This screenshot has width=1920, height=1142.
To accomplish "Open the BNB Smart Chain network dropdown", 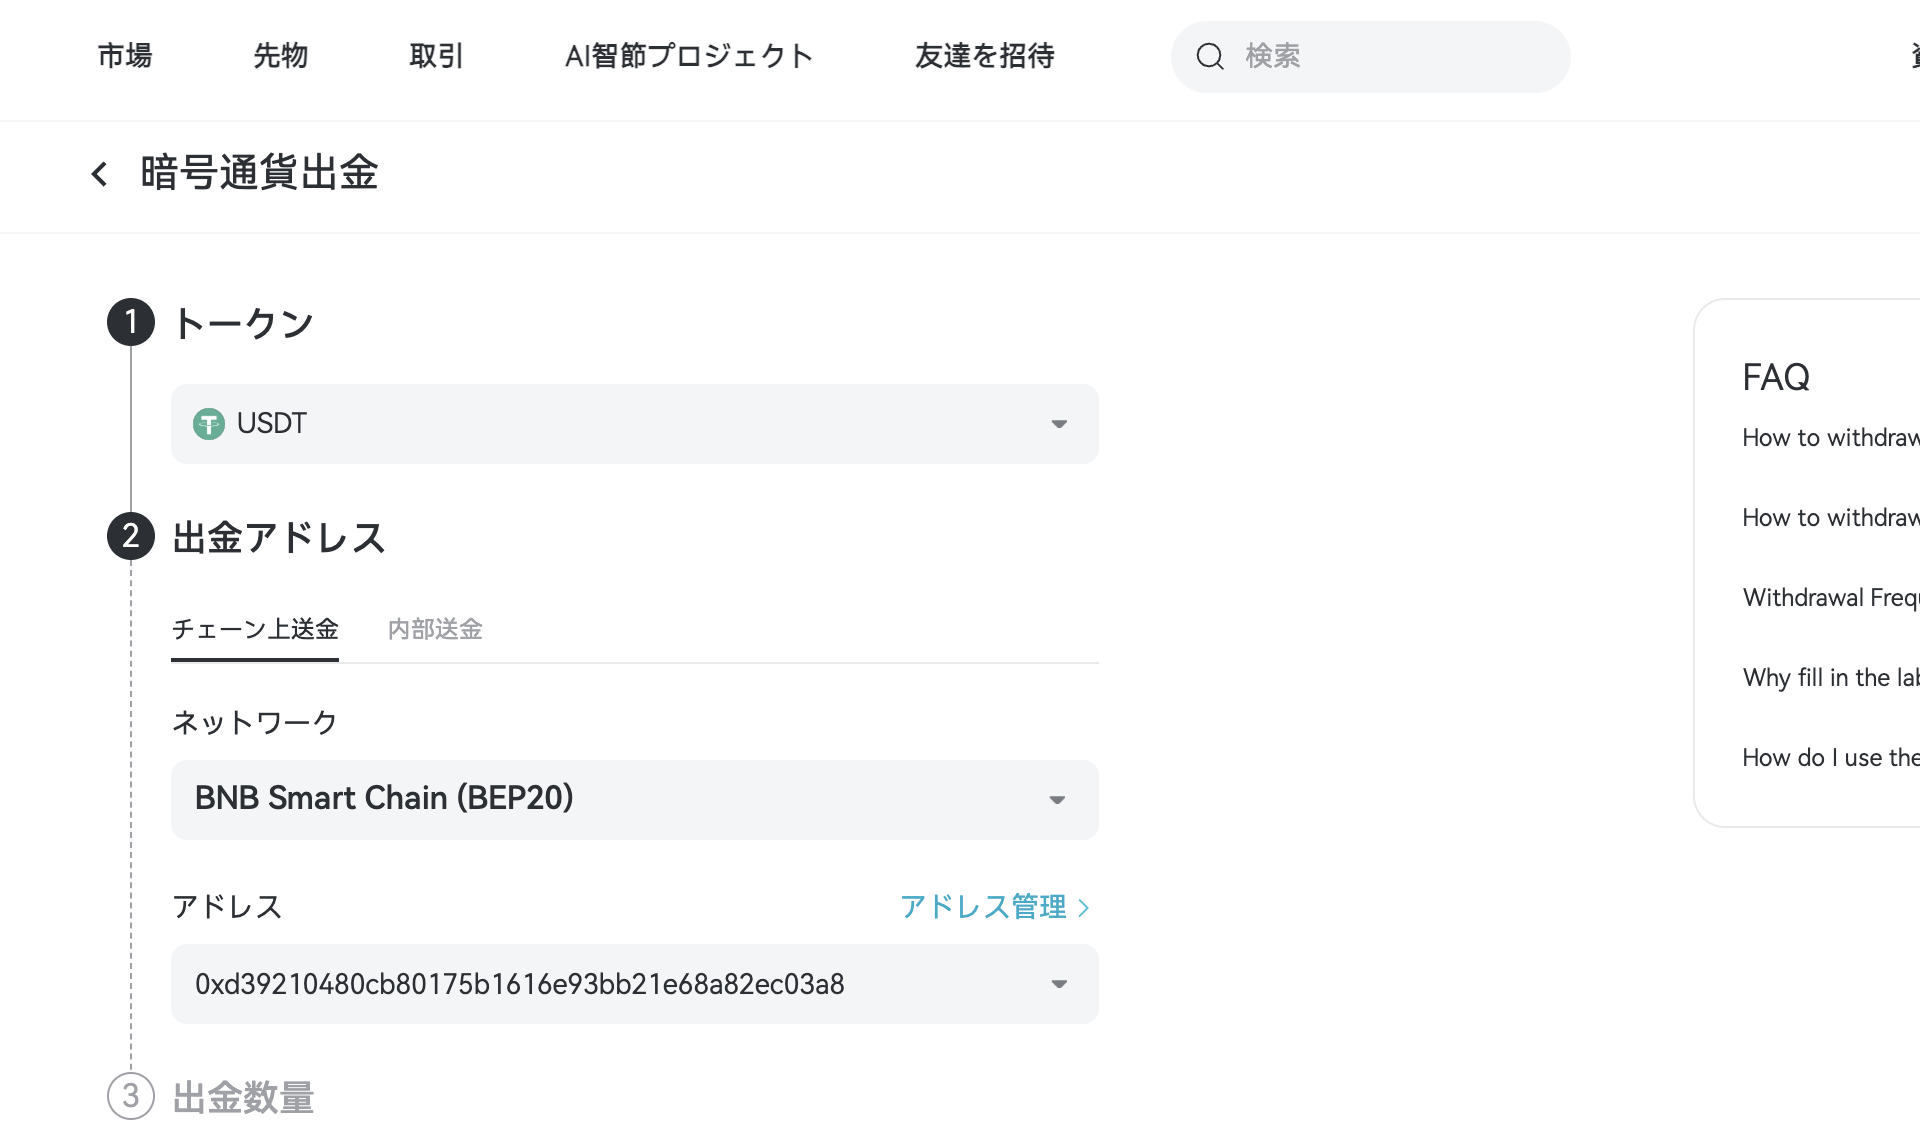I will pos(1059,799).
